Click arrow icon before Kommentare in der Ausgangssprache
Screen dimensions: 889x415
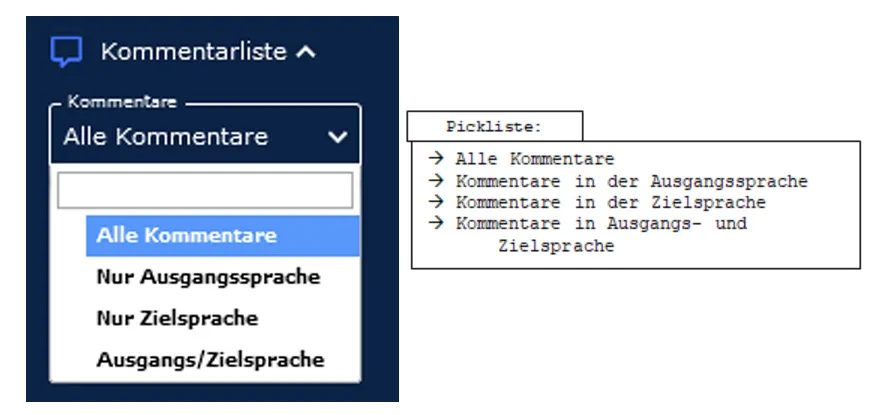pos(436,180)
